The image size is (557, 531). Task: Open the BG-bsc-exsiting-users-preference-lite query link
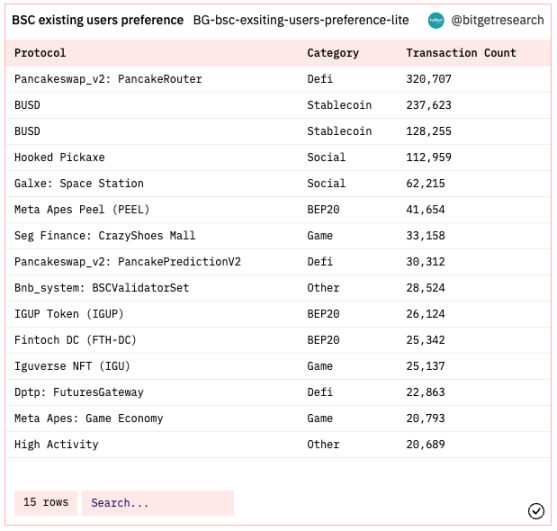point(301,20)
